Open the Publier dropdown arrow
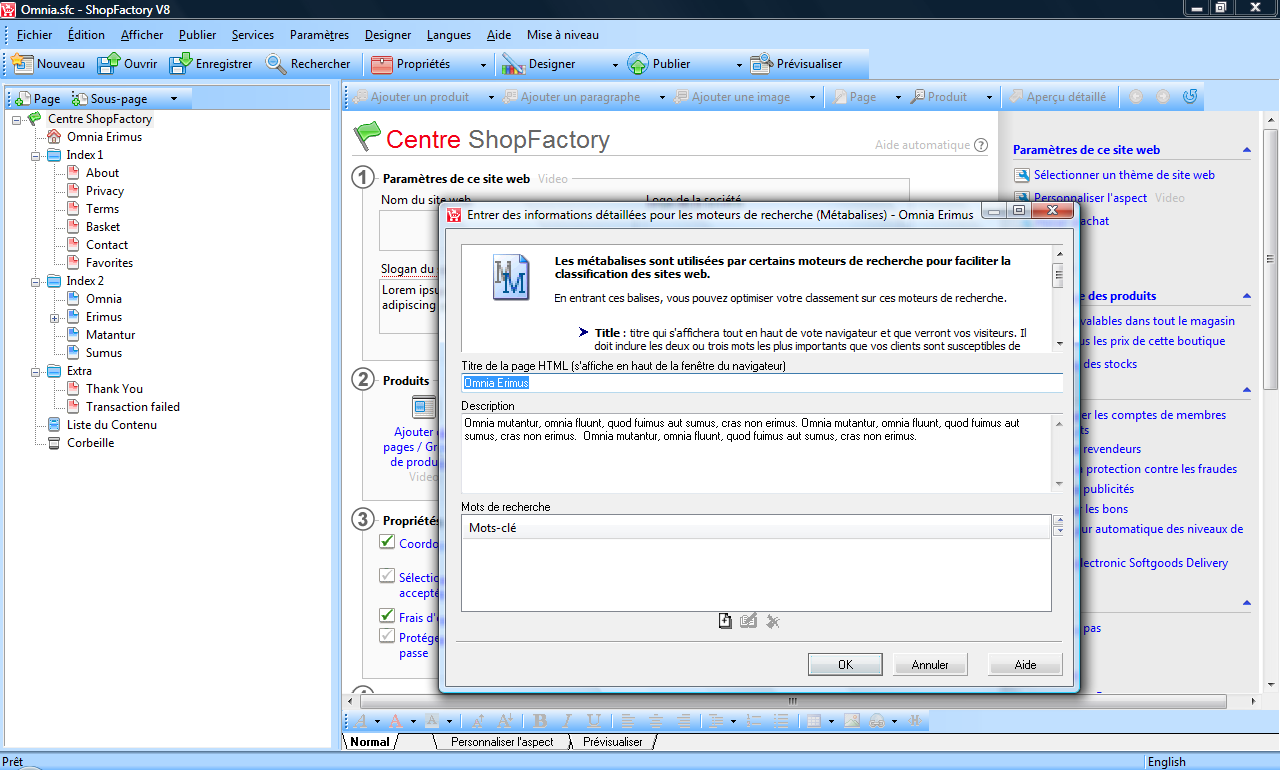This screenshot has width=1280, height=770. click(739, 65)
